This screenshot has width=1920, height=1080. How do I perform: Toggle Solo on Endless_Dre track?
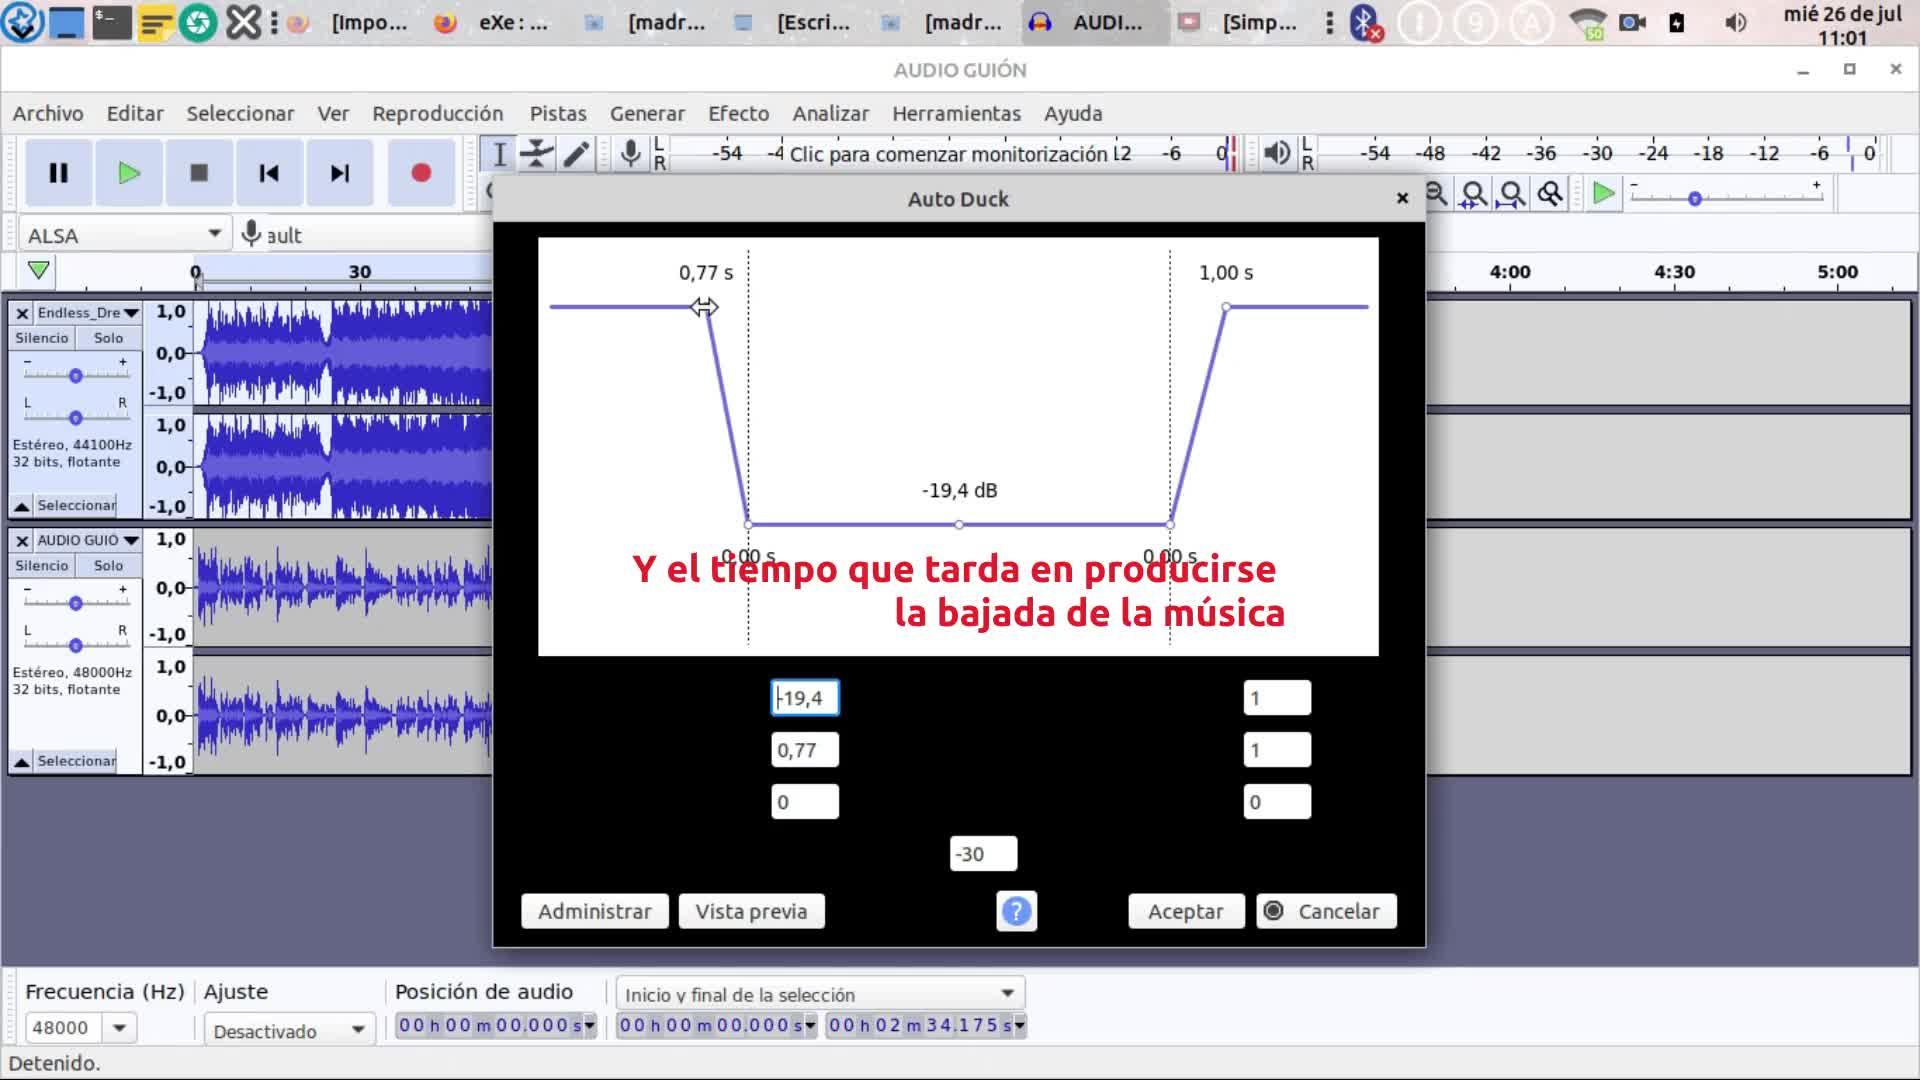[108, 338]
